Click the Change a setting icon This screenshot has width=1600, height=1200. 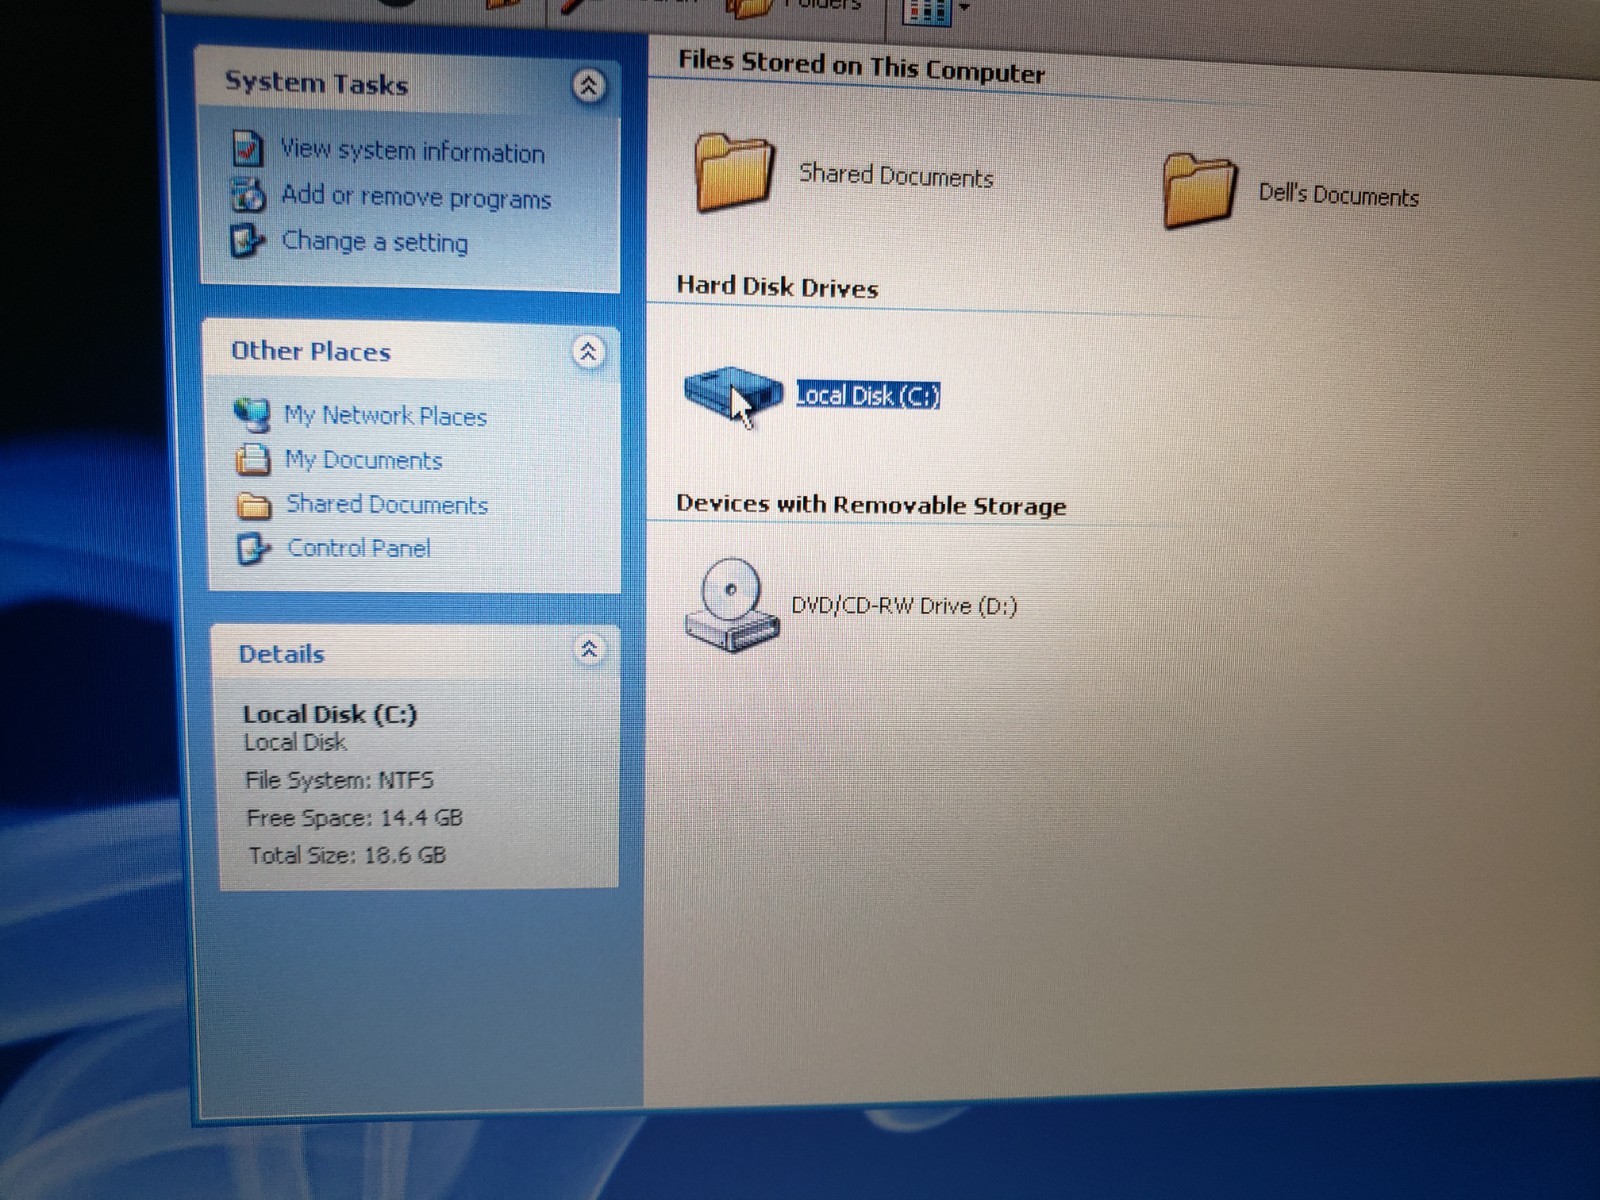coord(247,240)
